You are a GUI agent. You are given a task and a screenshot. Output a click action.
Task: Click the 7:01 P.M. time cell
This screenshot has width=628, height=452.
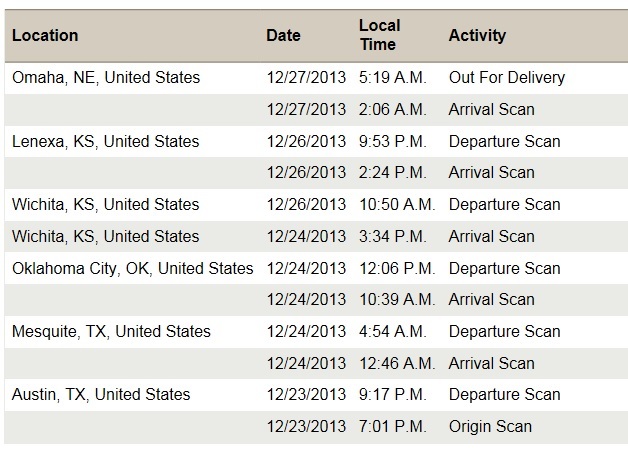392,426
